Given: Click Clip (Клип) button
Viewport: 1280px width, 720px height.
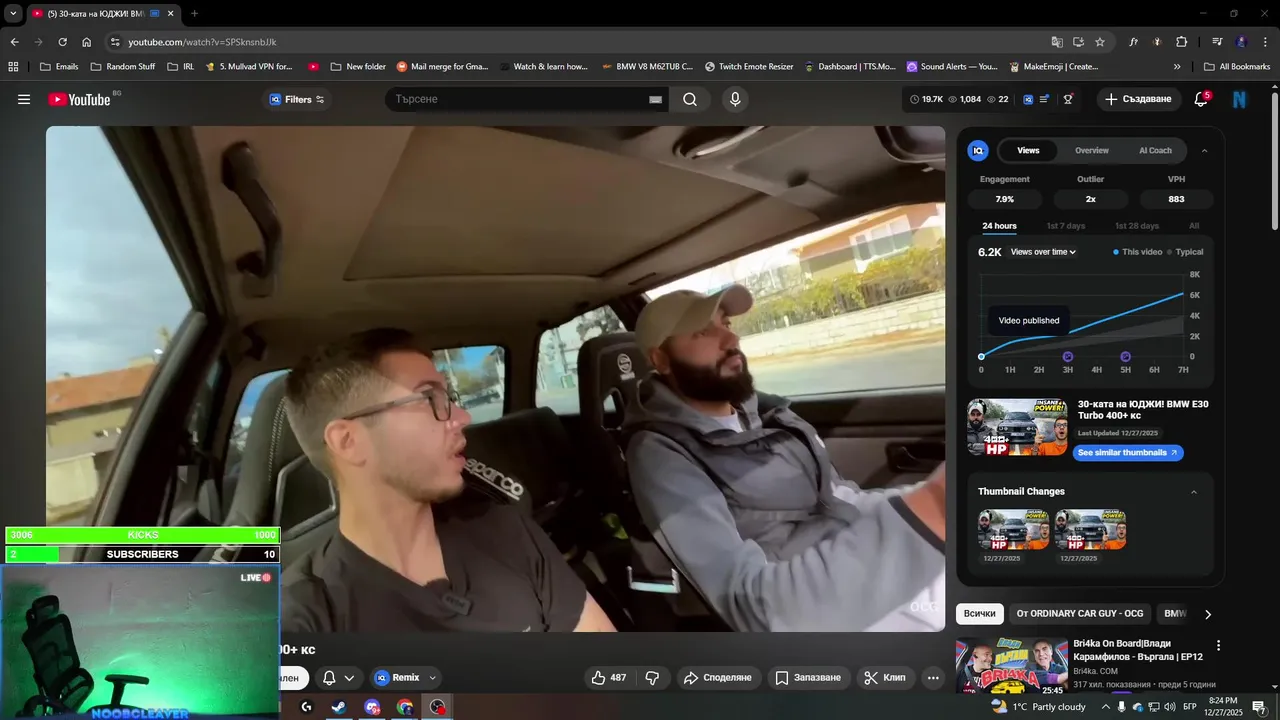Looking at the screenshot, I should coord(885,678).
